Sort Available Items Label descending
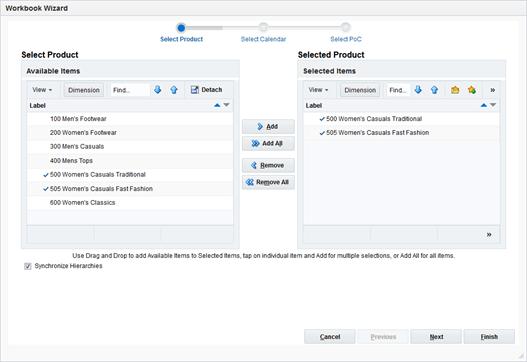Viewport: 527px width, 362px height. [x=227, y=105]
